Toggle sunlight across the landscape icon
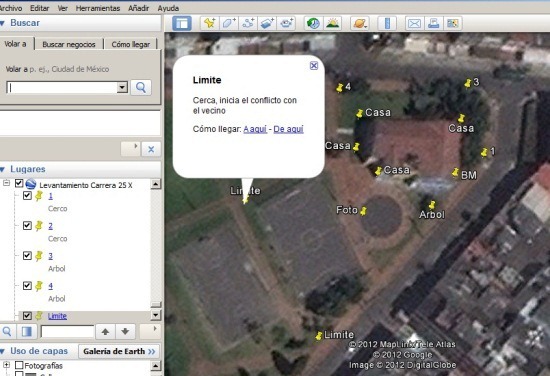 [x=333, y=24]
